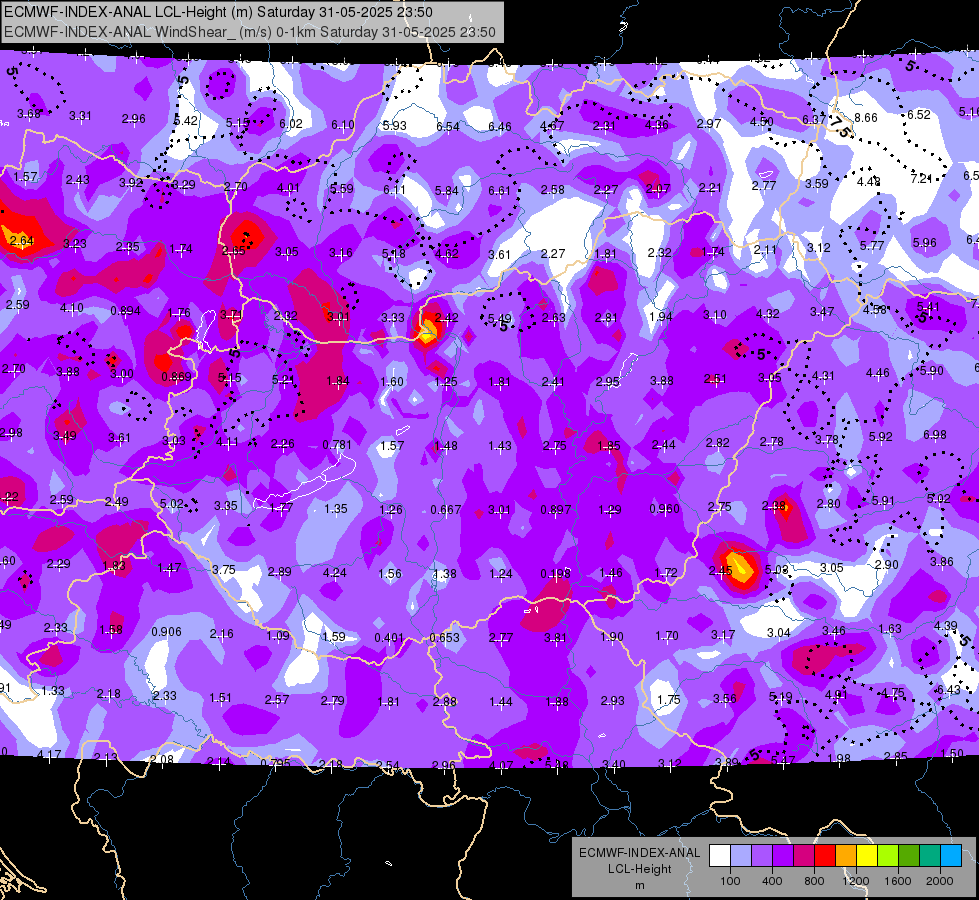The height and width of the screenshot is (900, 979).
Task: Click the LCL-Height label in the legend box
Action: coord(640,869)
